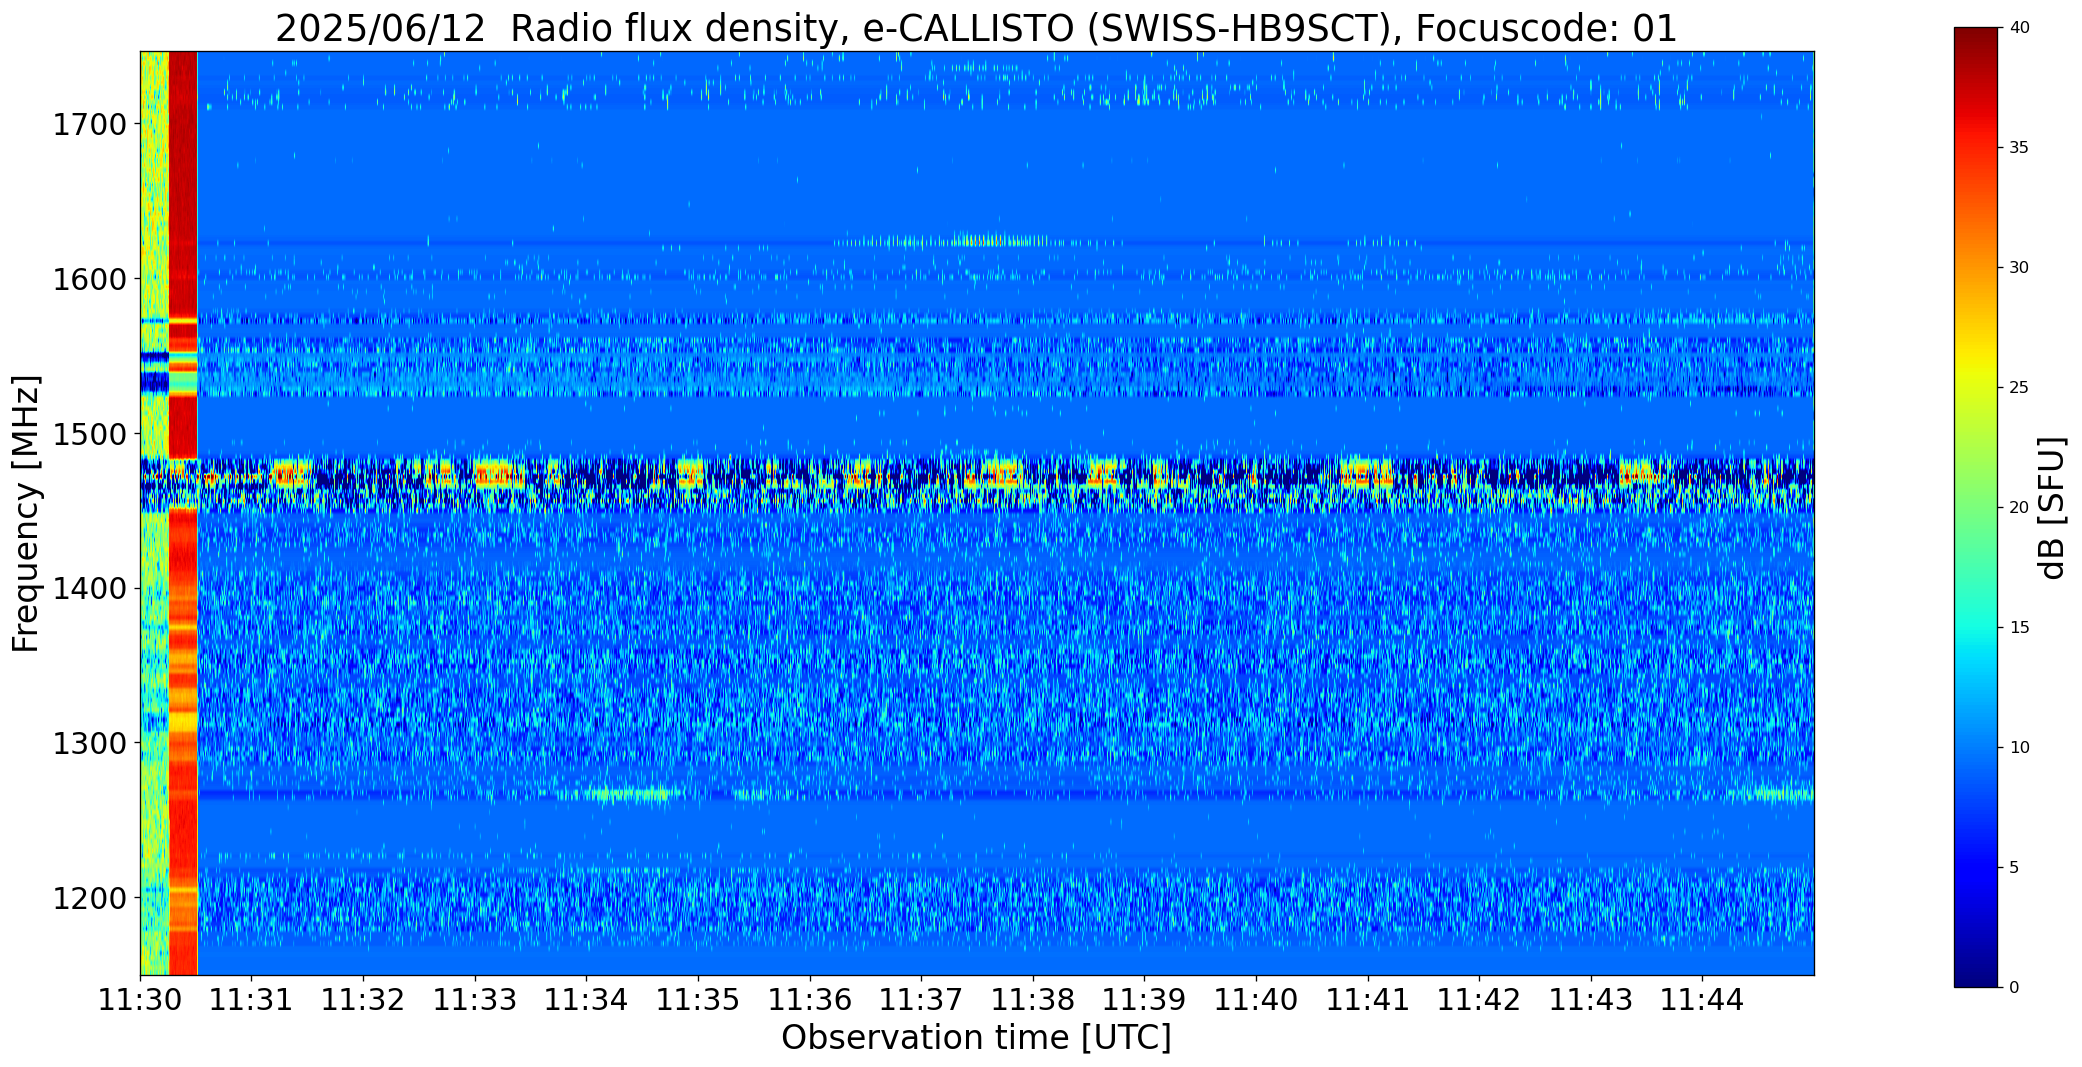This screenshot has height=1067, width=2082.
Task: Click the 11:37 time tick label
Action: [x=921, y=999]
